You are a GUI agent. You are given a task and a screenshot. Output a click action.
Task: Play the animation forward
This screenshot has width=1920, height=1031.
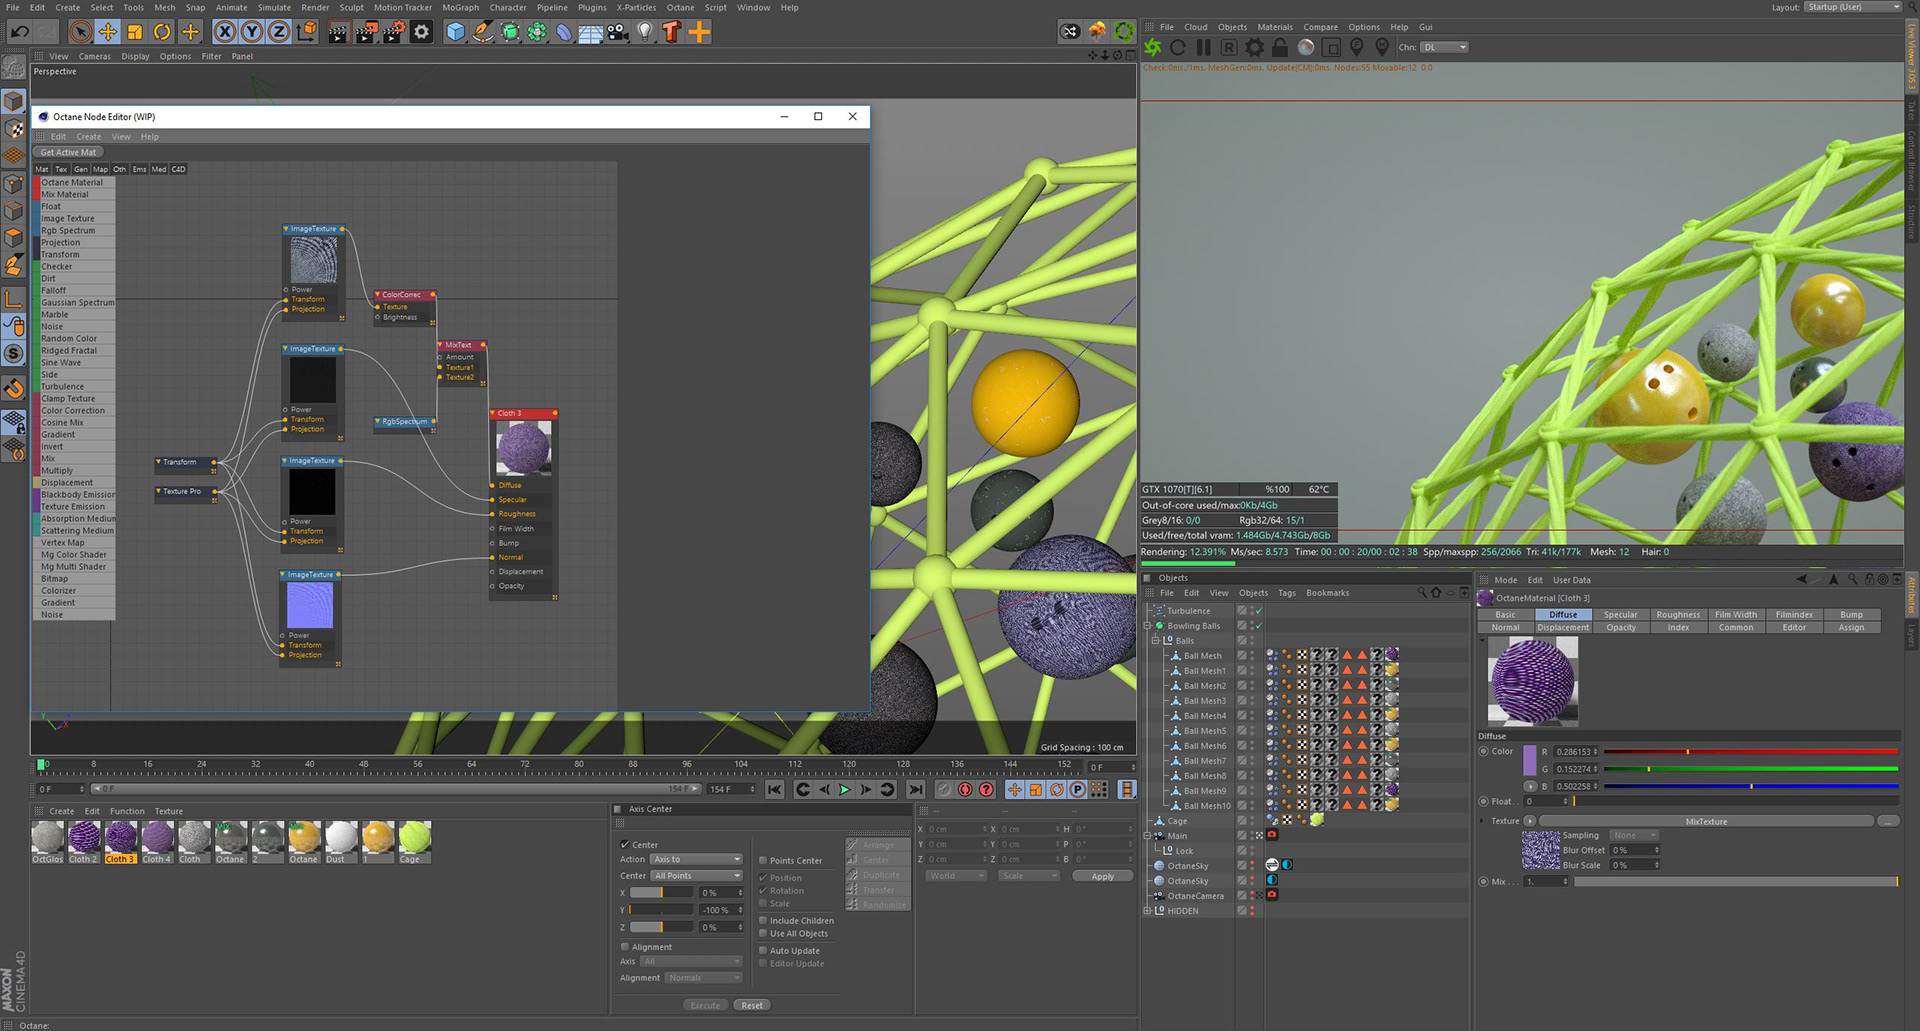click(x=844, y=790)
